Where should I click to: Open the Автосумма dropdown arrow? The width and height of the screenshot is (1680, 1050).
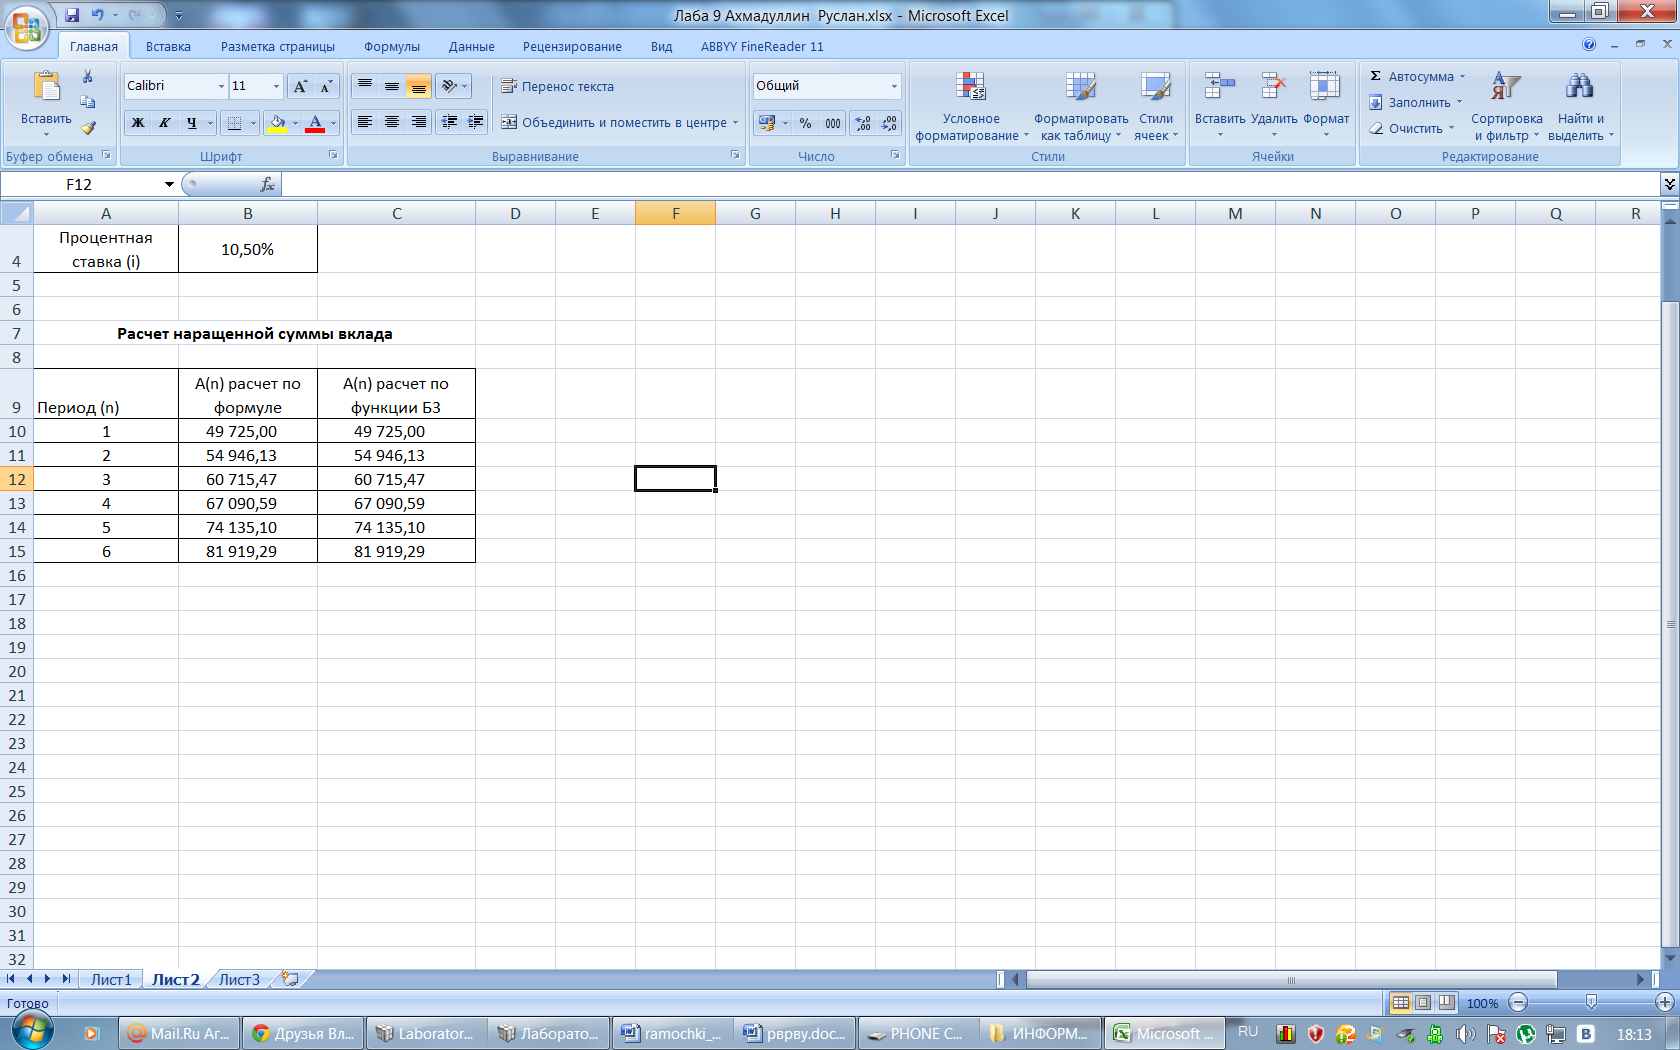click(x=1462, y=77)
